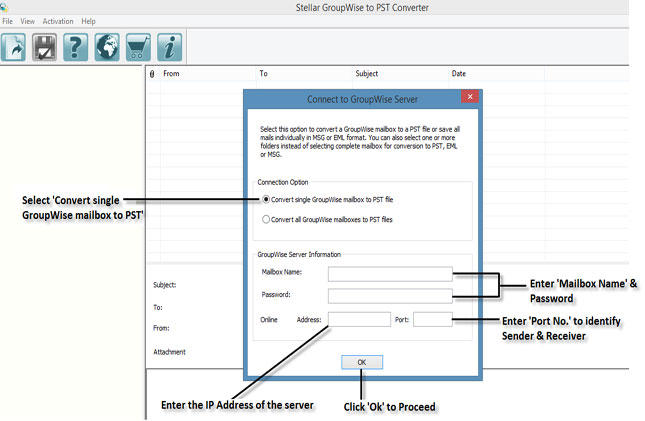Screen dimensions: 645x421
Task: Click the Address input field
Action: 359,319
